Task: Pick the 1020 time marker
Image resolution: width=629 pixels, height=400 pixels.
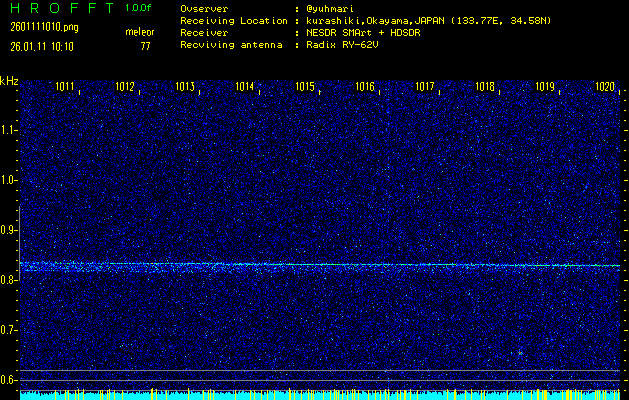Action: [604, 88]
